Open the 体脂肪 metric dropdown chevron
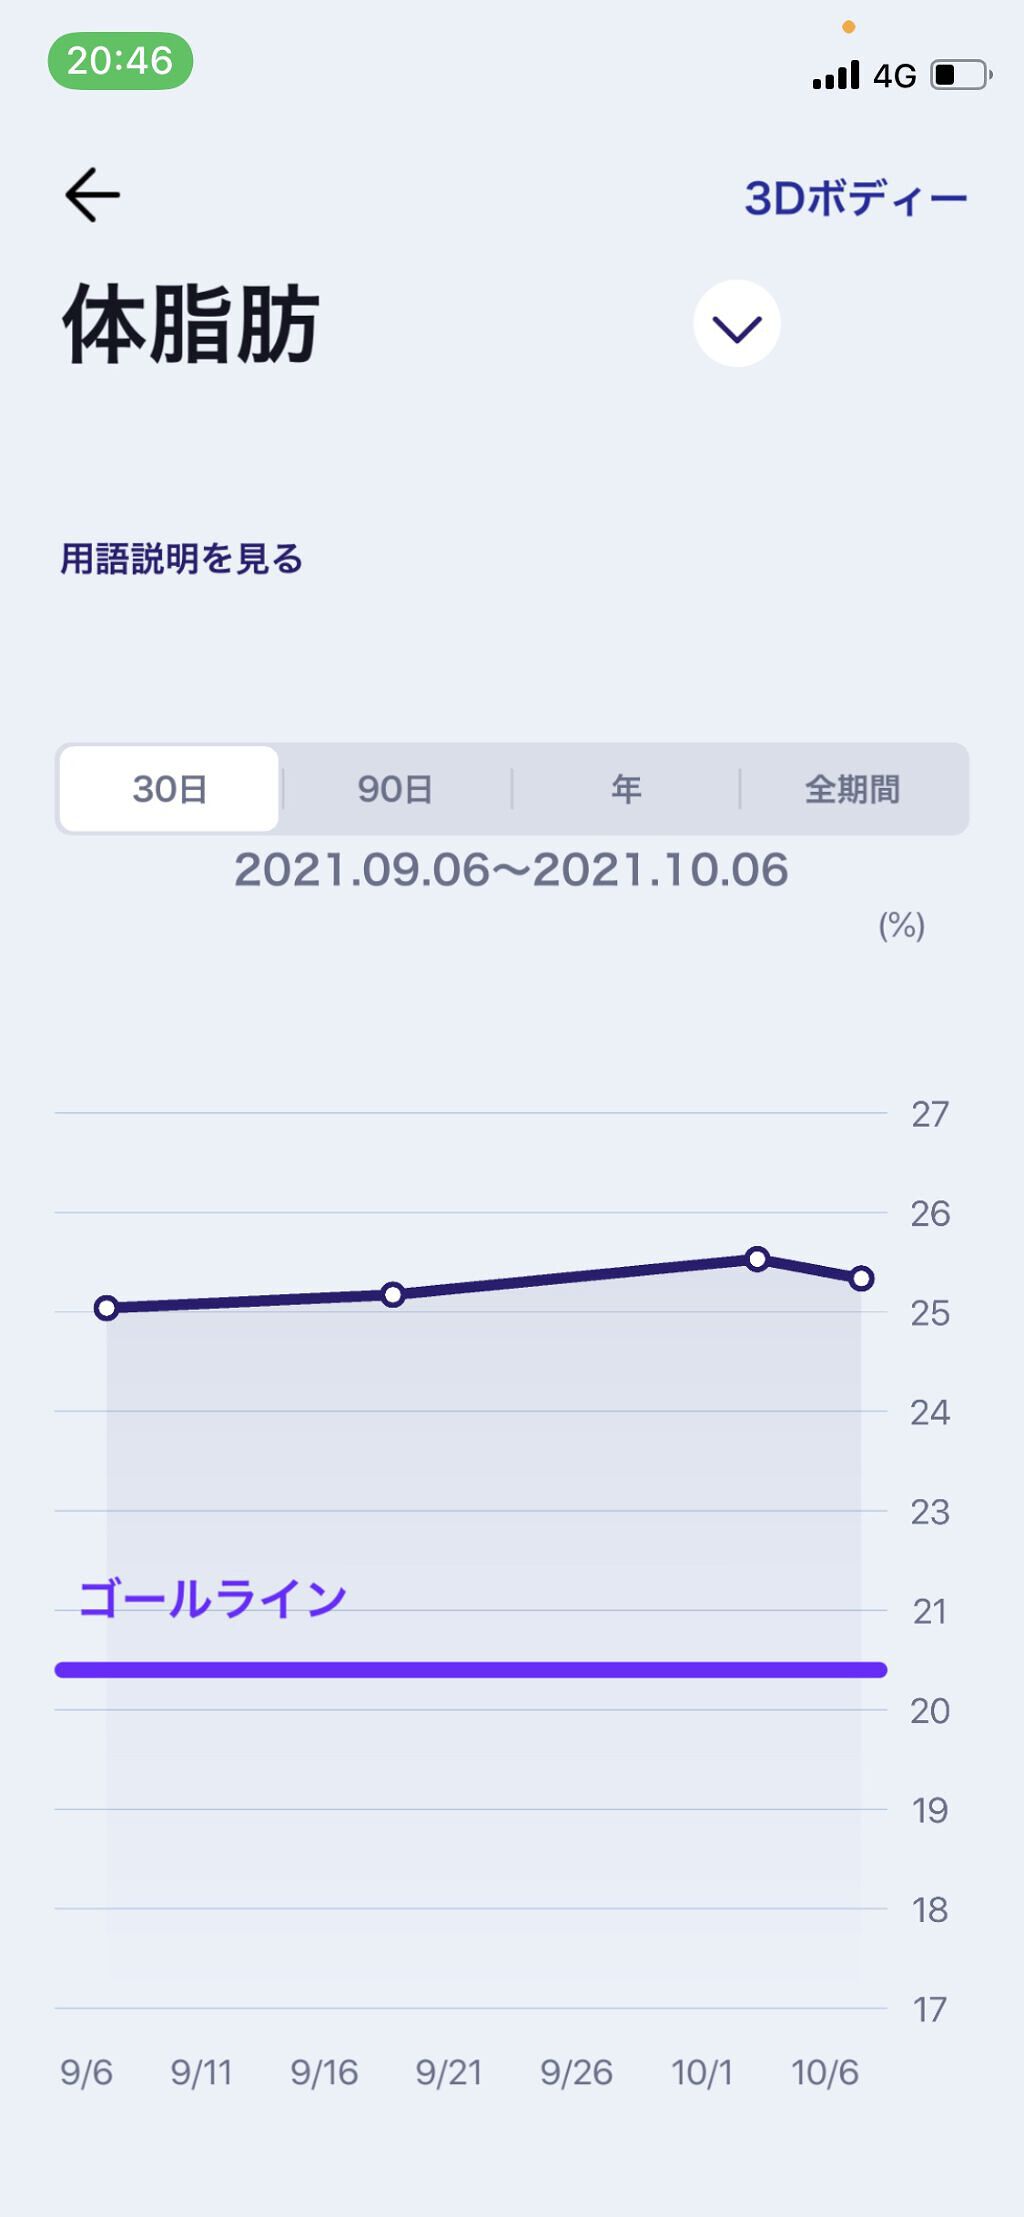This screenshot has height=2217, width=1024. tap(737, 324)
